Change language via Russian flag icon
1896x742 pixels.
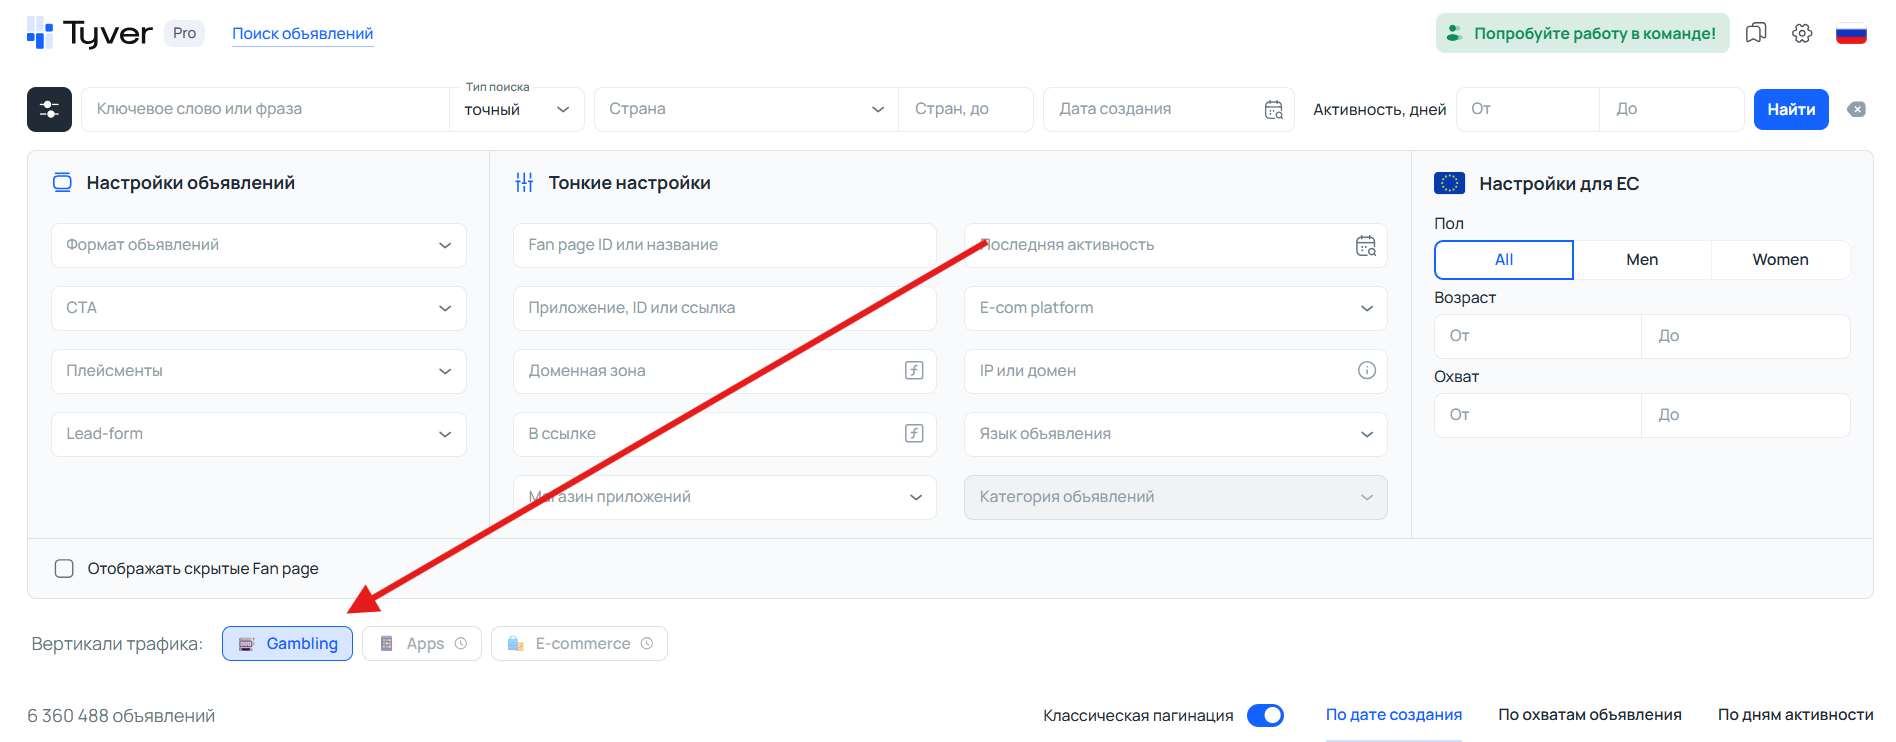[1851, 34]
